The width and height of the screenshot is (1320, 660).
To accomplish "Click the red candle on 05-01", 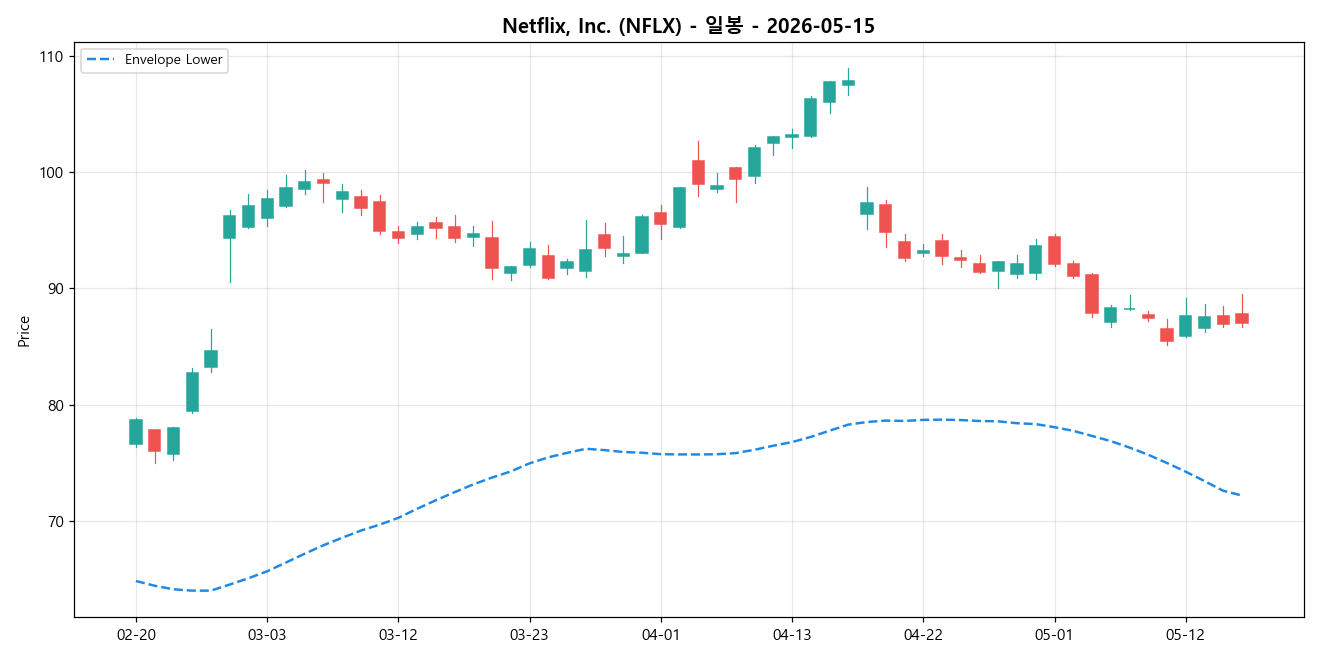I will pos(1054,250).
